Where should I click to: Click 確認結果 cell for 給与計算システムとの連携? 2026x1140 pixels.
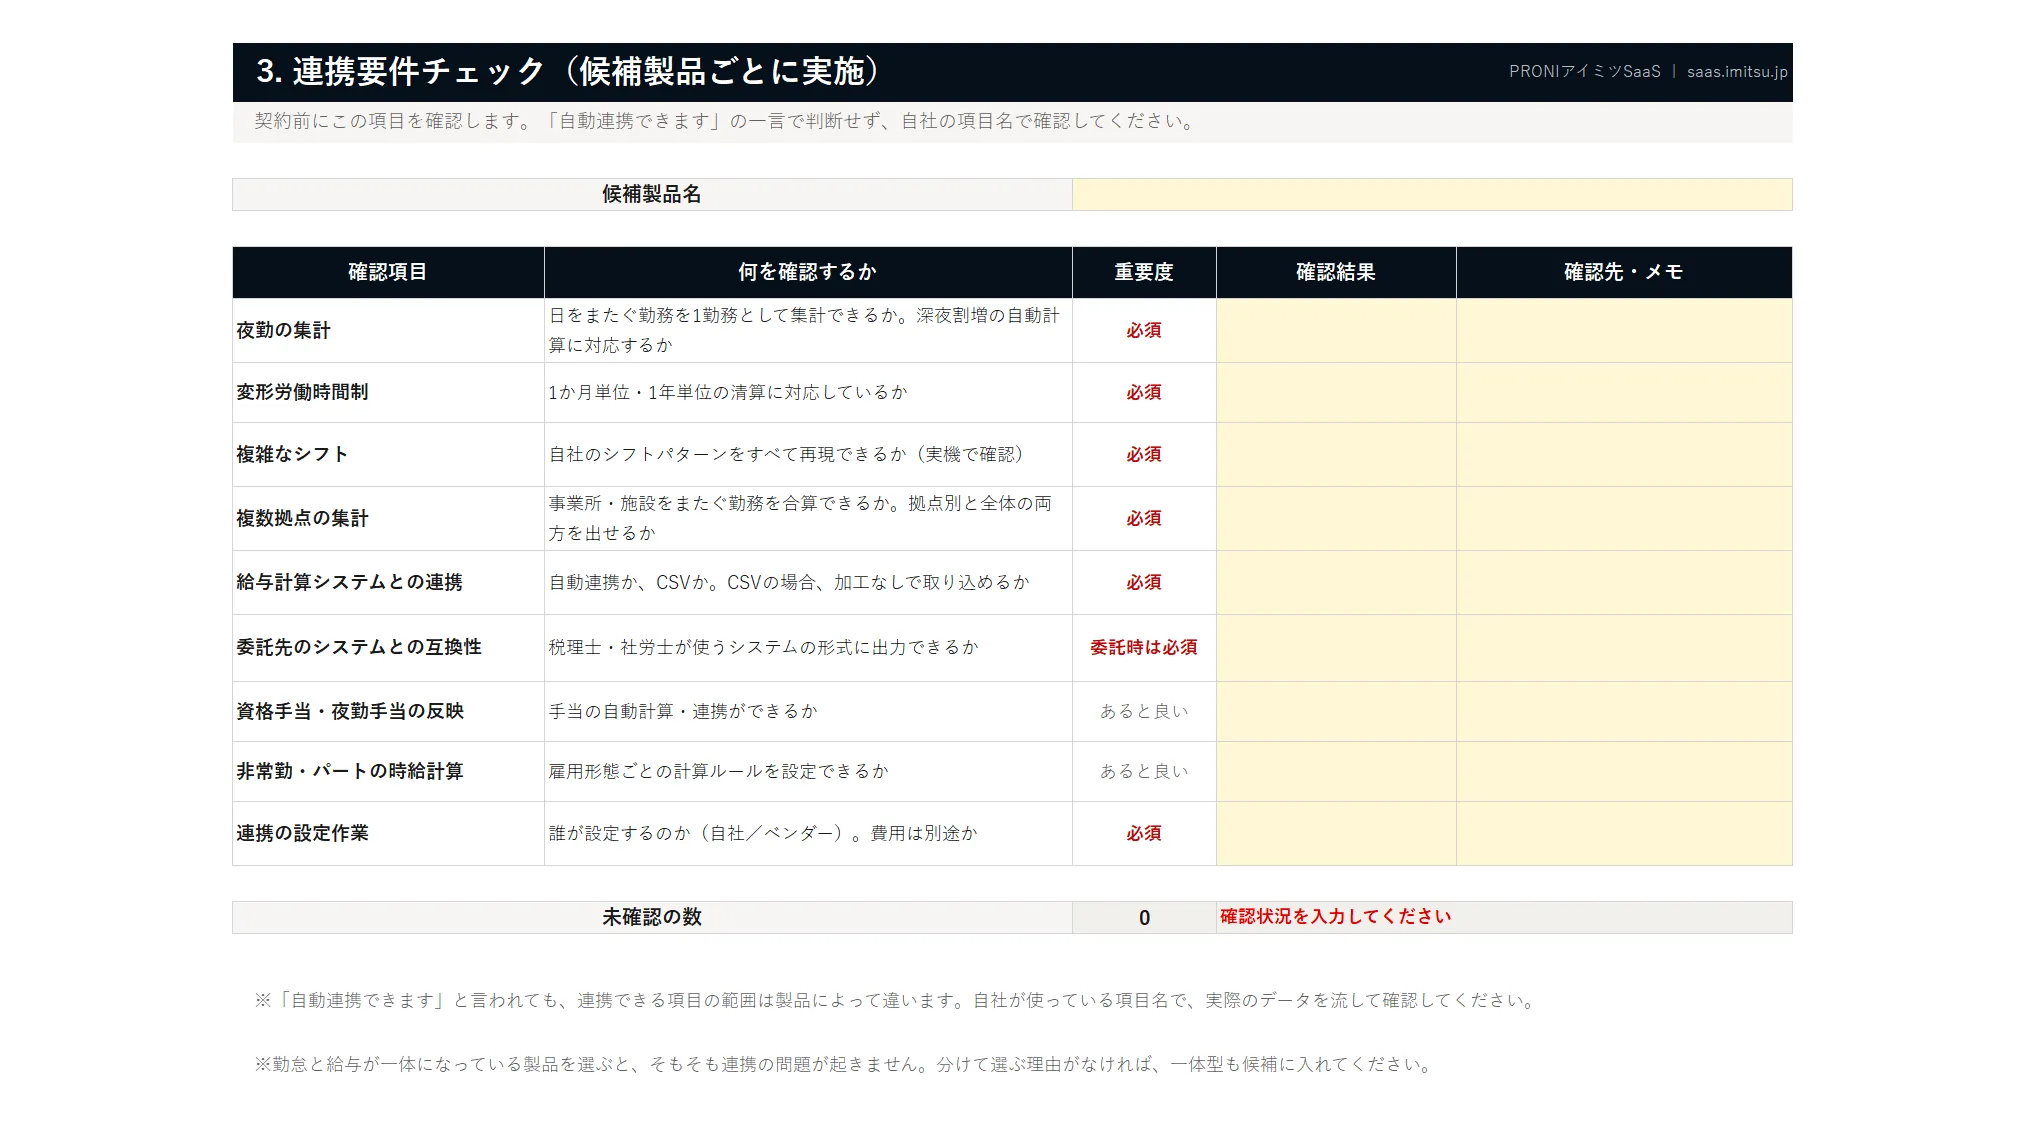pos(1336,582)
